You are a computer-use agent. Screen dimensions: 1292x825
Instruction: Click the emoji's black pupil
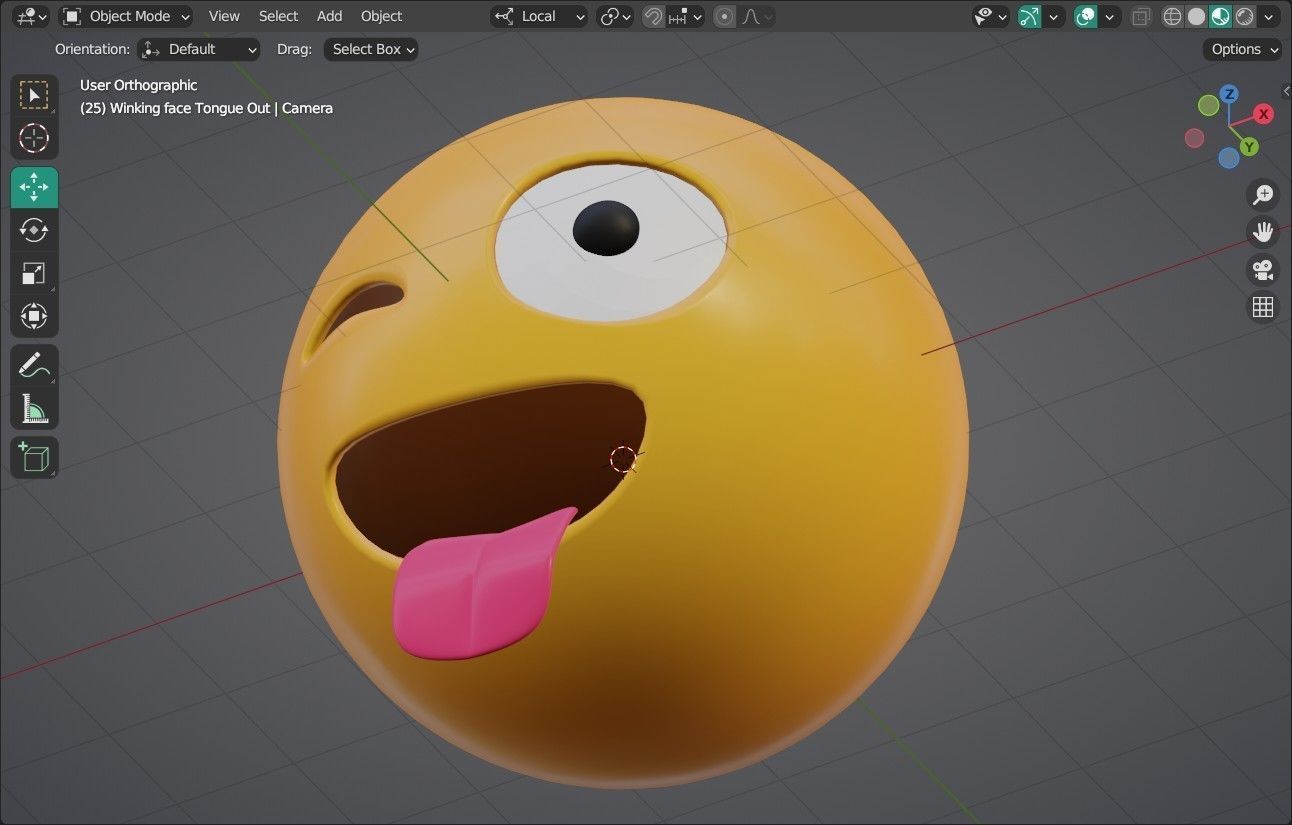606,228
